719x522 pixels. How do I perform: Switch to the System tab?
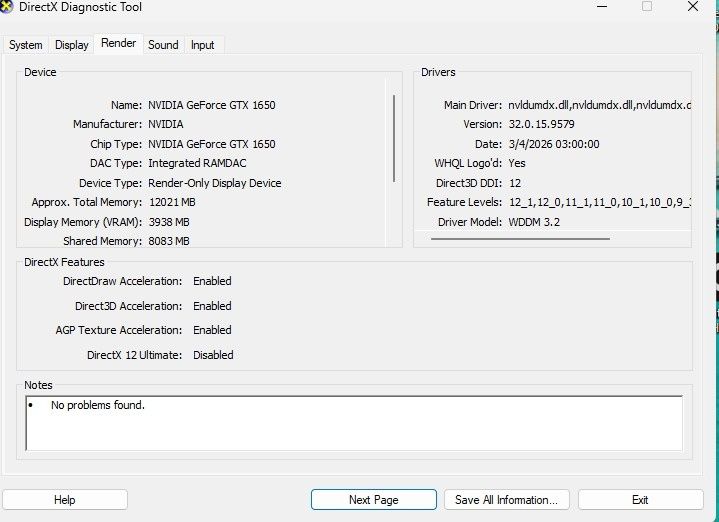coord(26,45)
